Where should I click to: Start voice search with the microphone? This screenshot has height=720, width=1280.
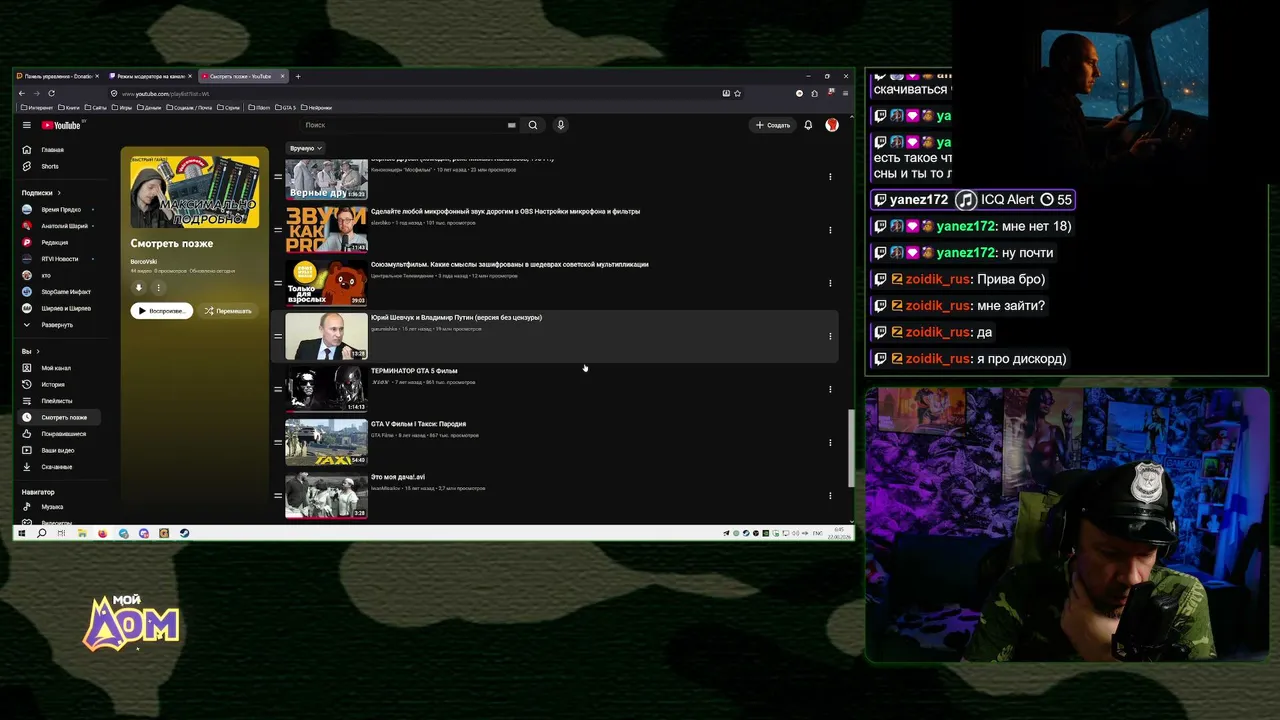coord(561,125)
